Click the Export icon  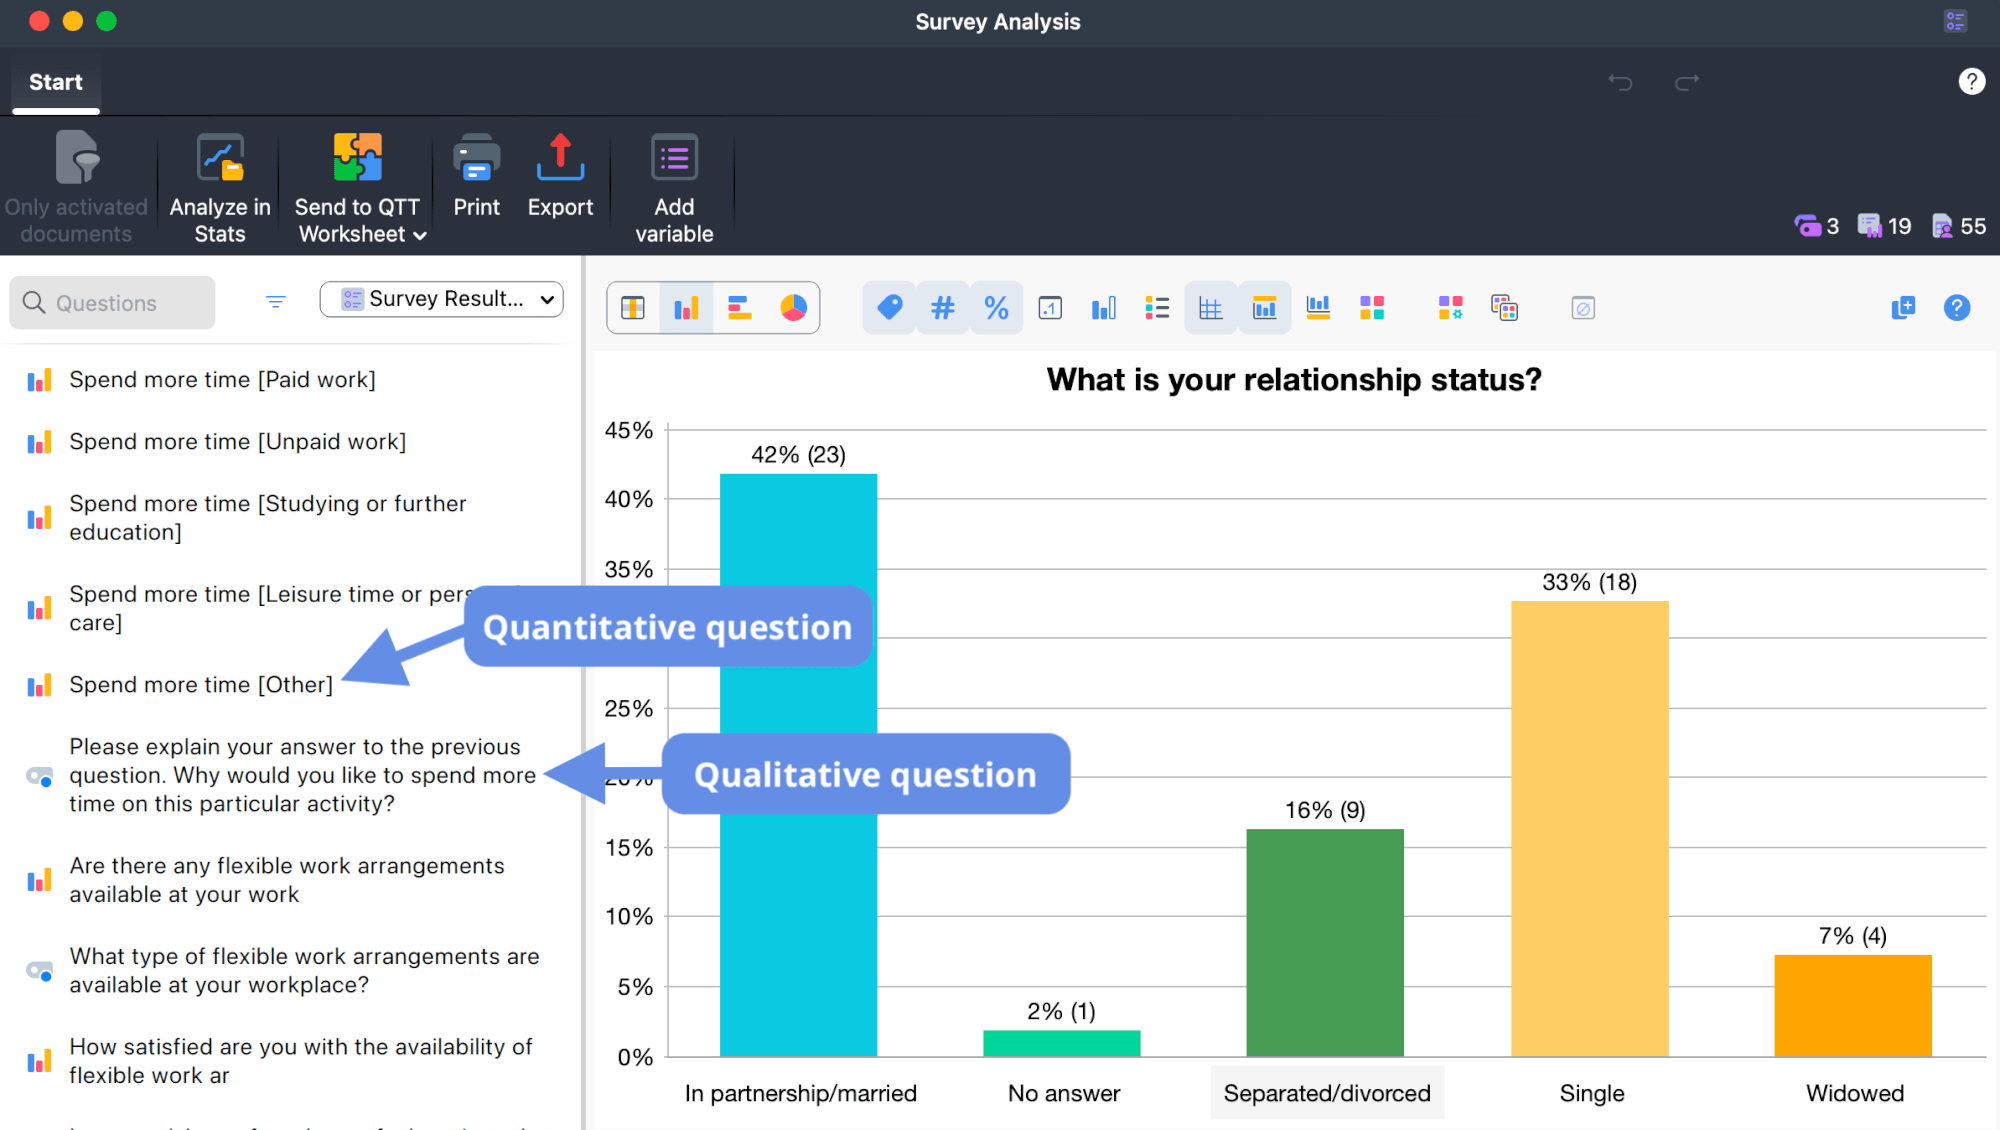560,178
